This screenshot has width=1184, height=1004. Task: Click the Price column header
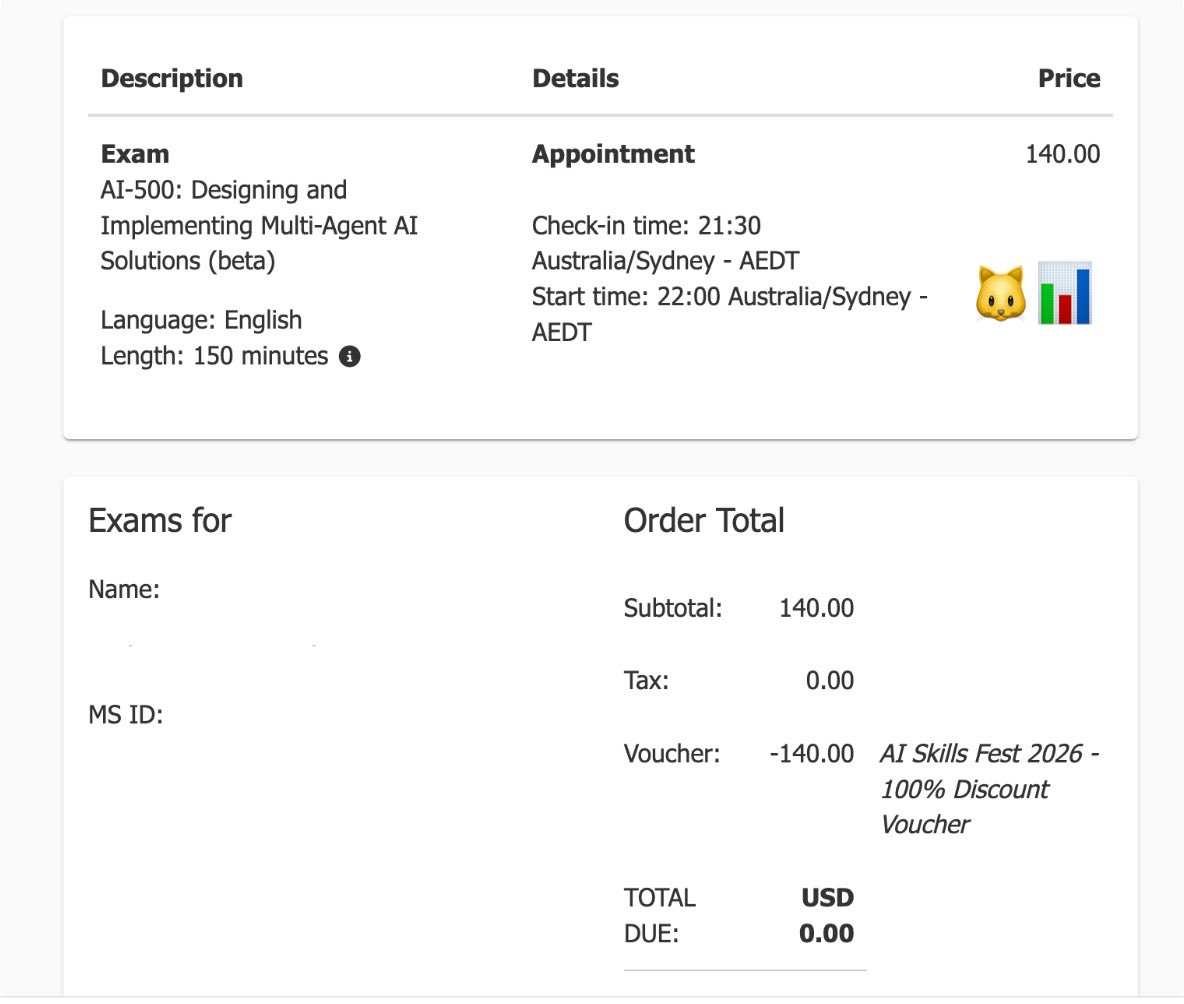pos(1068,79)
